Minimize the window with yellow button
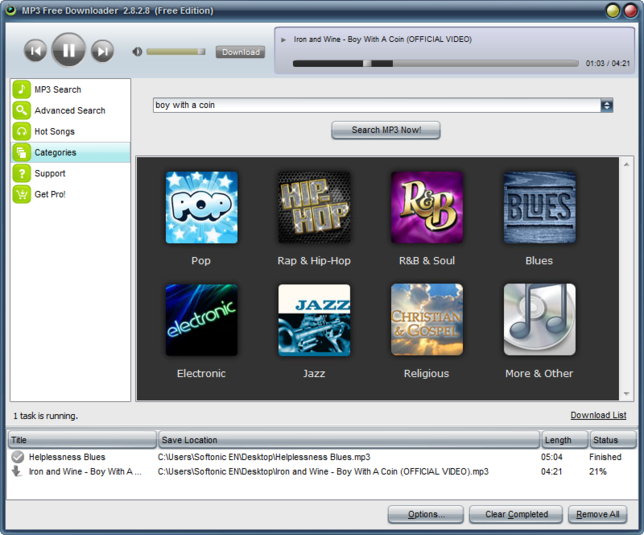This screenshot has width=644, height=535. (613, 11)
